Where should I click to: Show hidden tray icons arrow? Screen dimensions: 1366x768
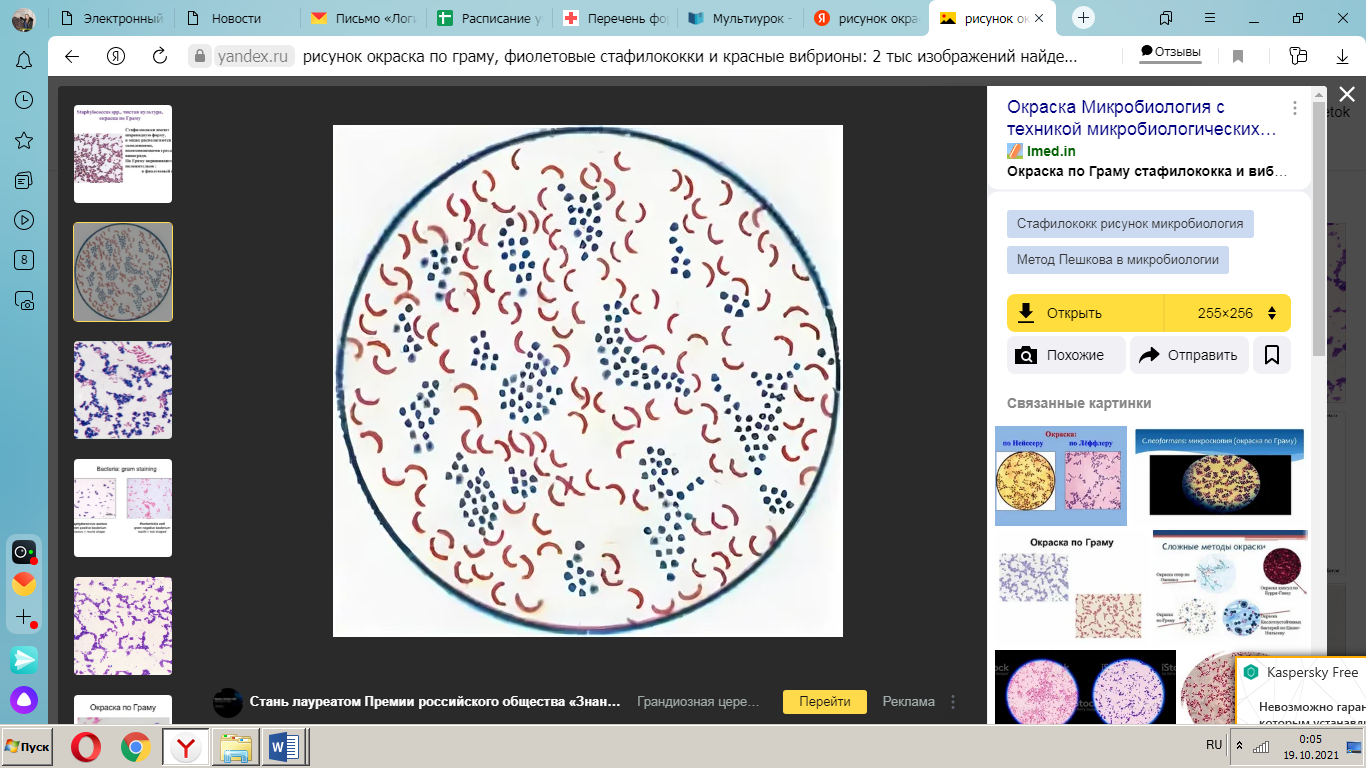1240,746
